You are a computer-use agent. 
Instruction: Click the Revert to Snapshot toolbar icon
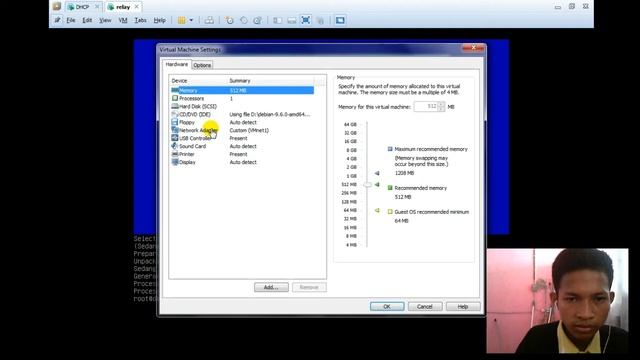click(244, 20)
